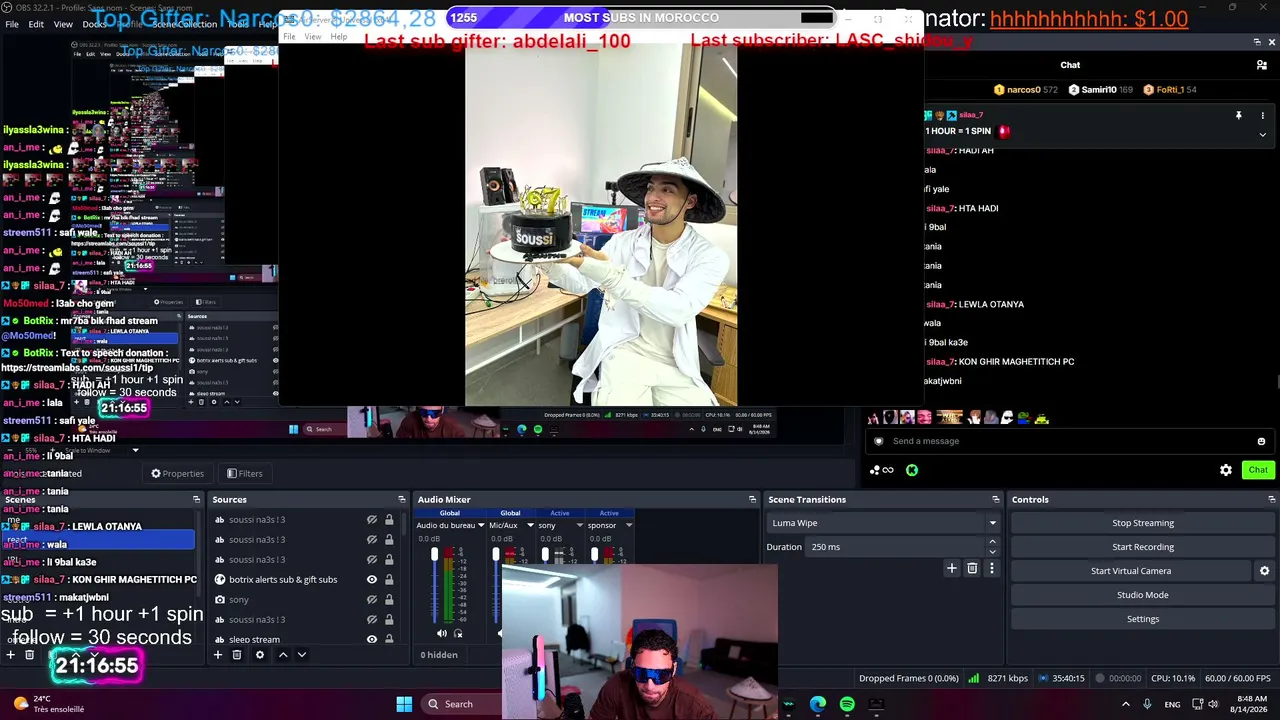Click the Properties button above Scenes
Viewport: 1280px width, 720px height.
tap(177, 474)
